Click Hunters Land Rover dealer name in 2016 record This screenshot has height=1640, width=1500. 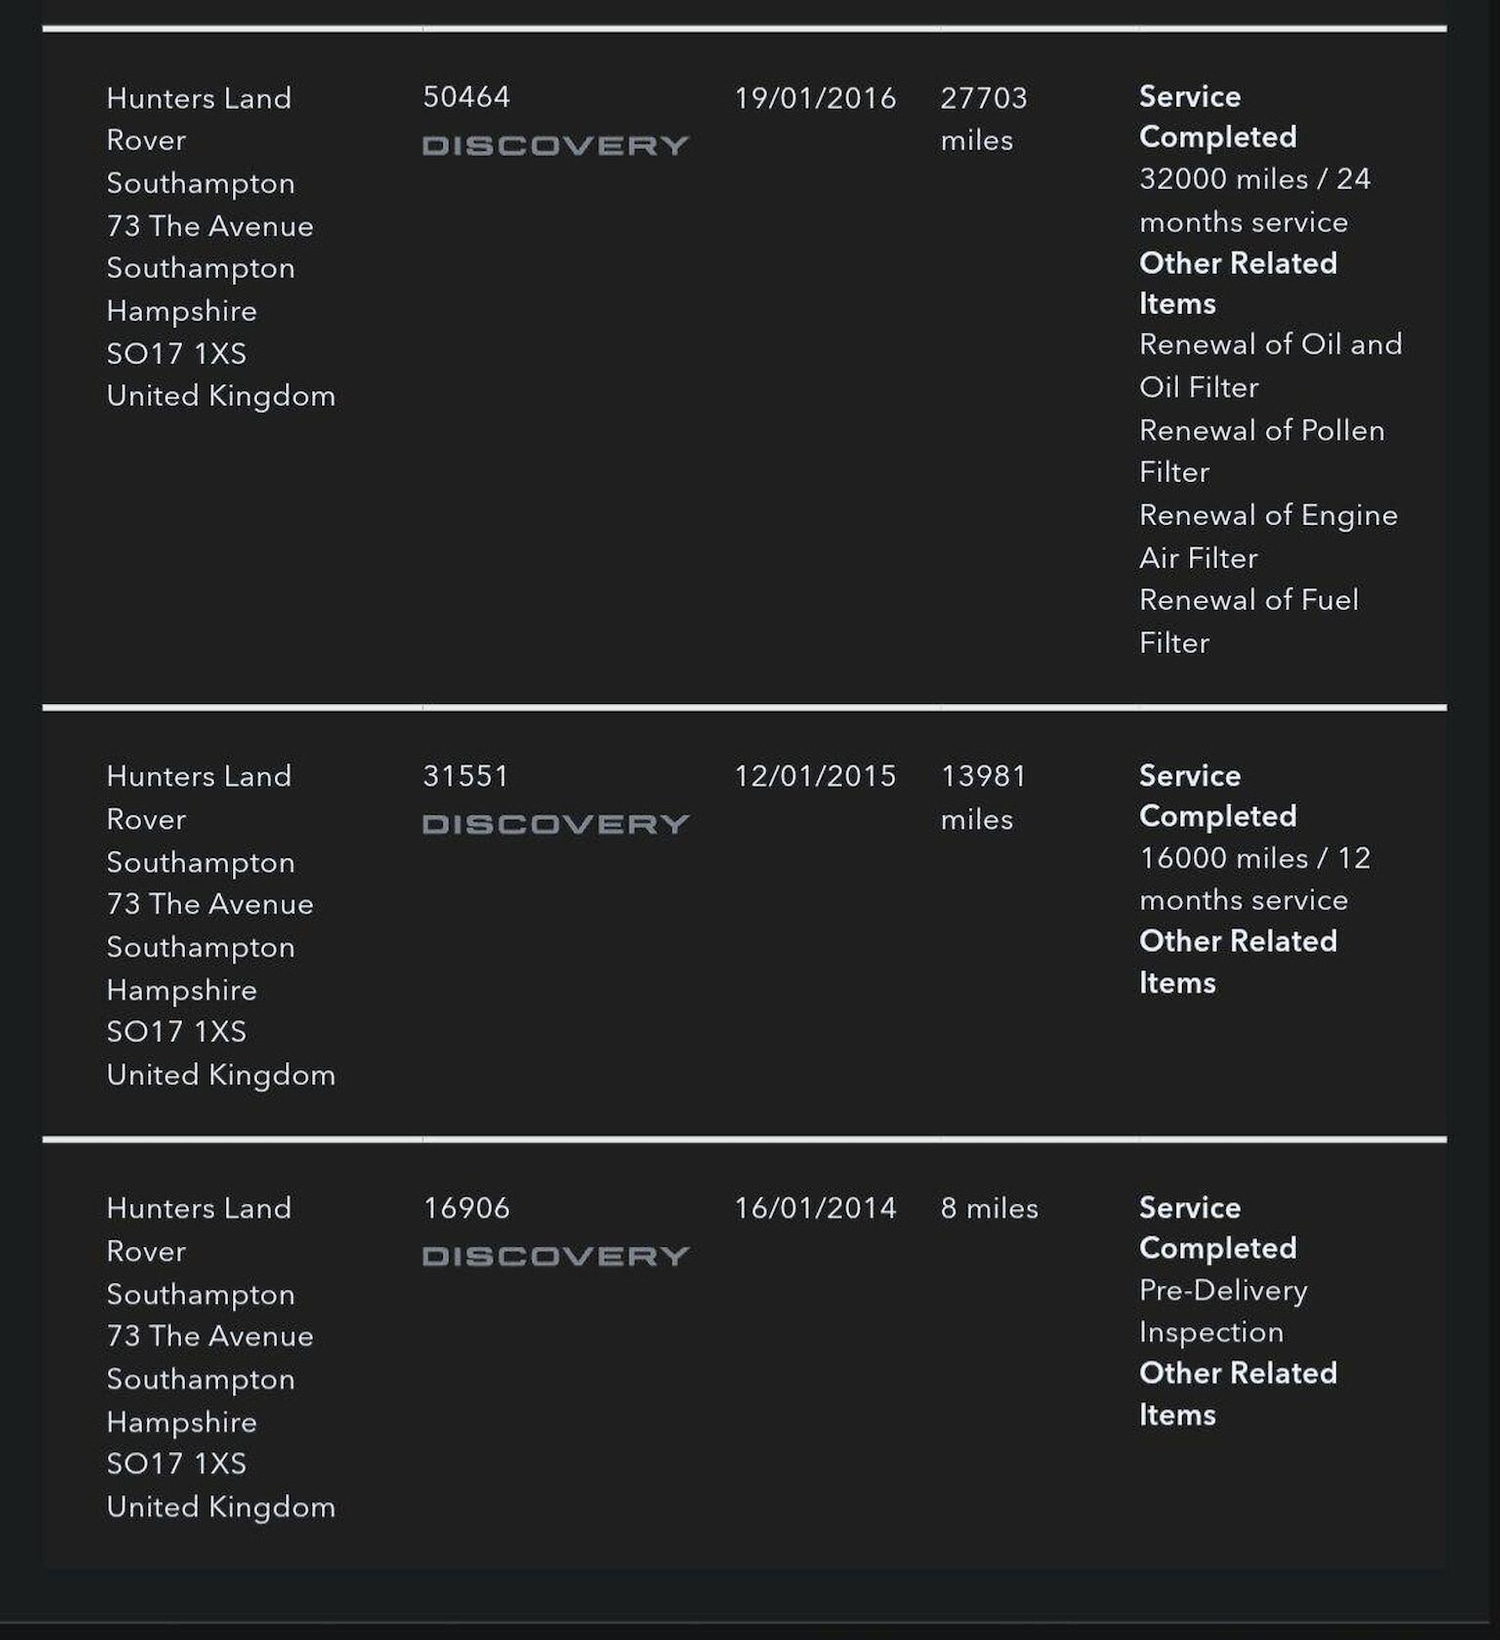pos(199,119)
